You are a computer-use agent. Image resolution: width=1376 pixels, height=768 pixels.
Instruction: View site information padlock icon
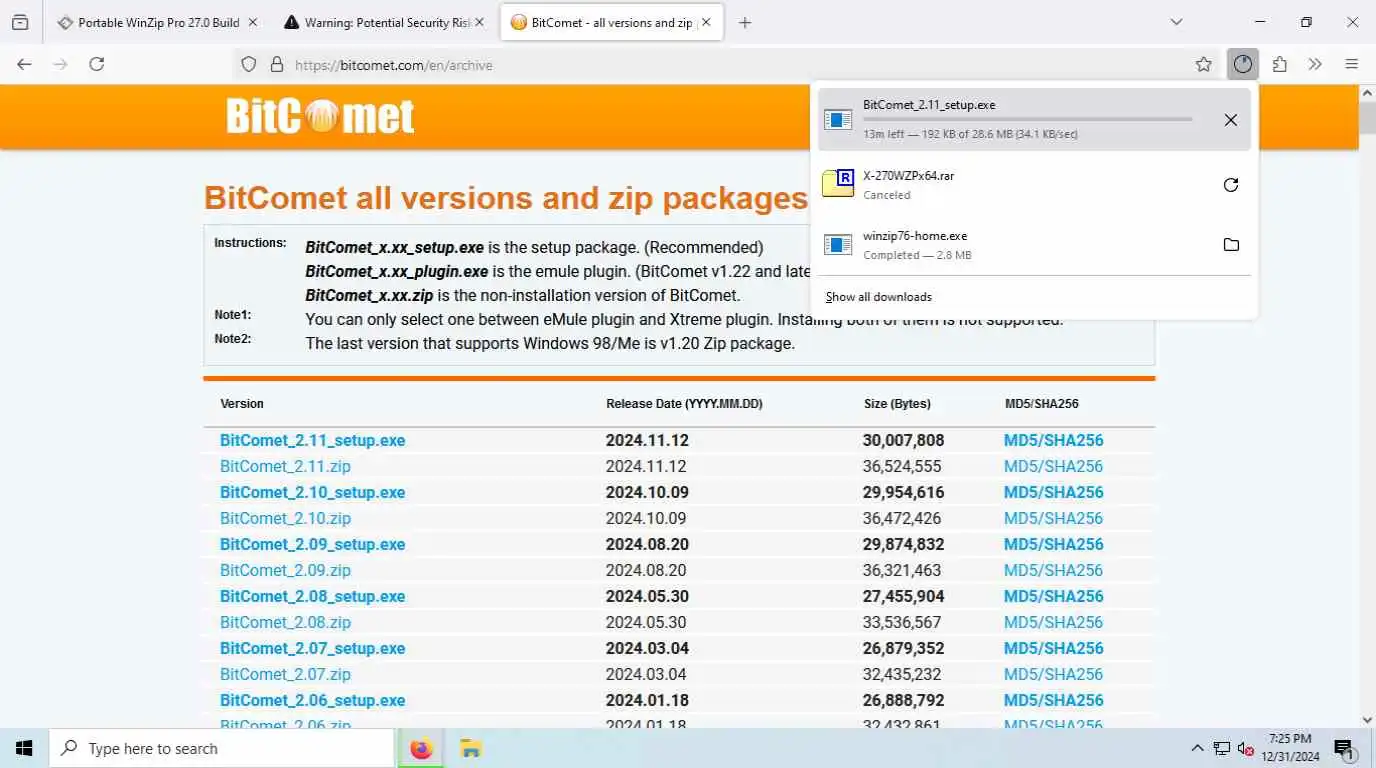278,65
